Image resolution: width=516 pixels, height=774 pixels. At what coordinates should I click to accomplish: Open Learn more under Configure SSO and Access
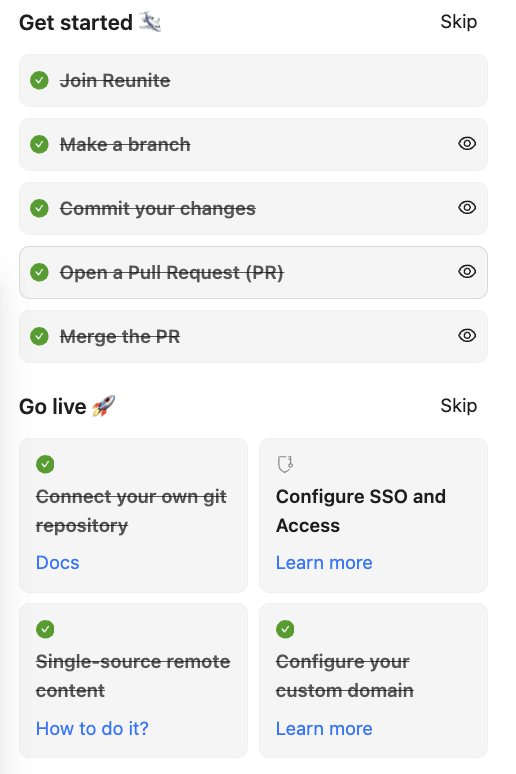[x=324, y=563]
